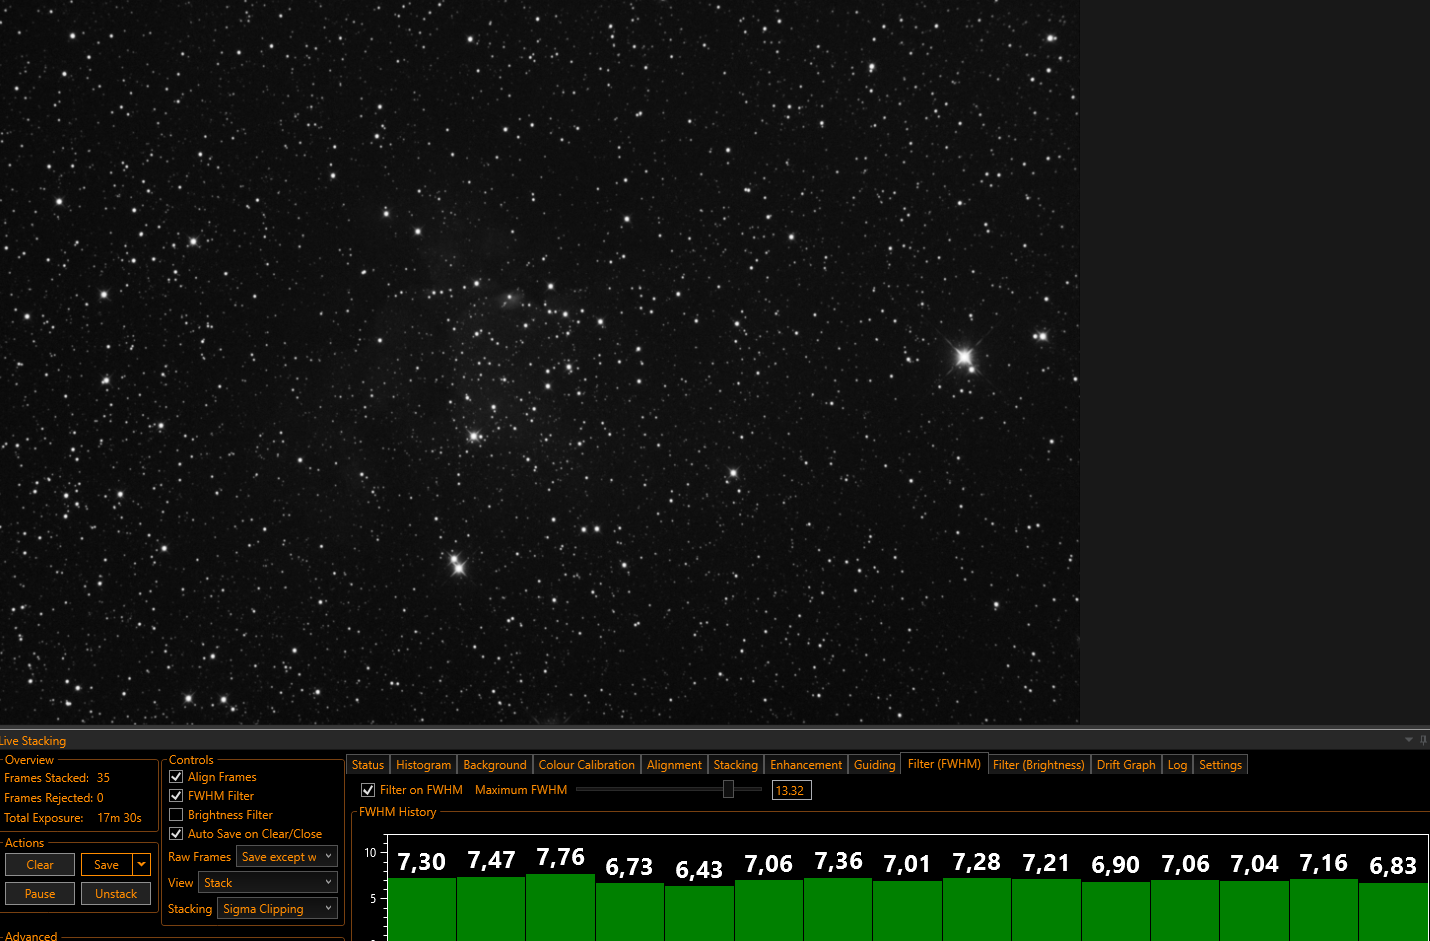Switch to the Filter (Brightness) tab
The height and width of the screenshot is (941, 1430).
point(1039,765)
